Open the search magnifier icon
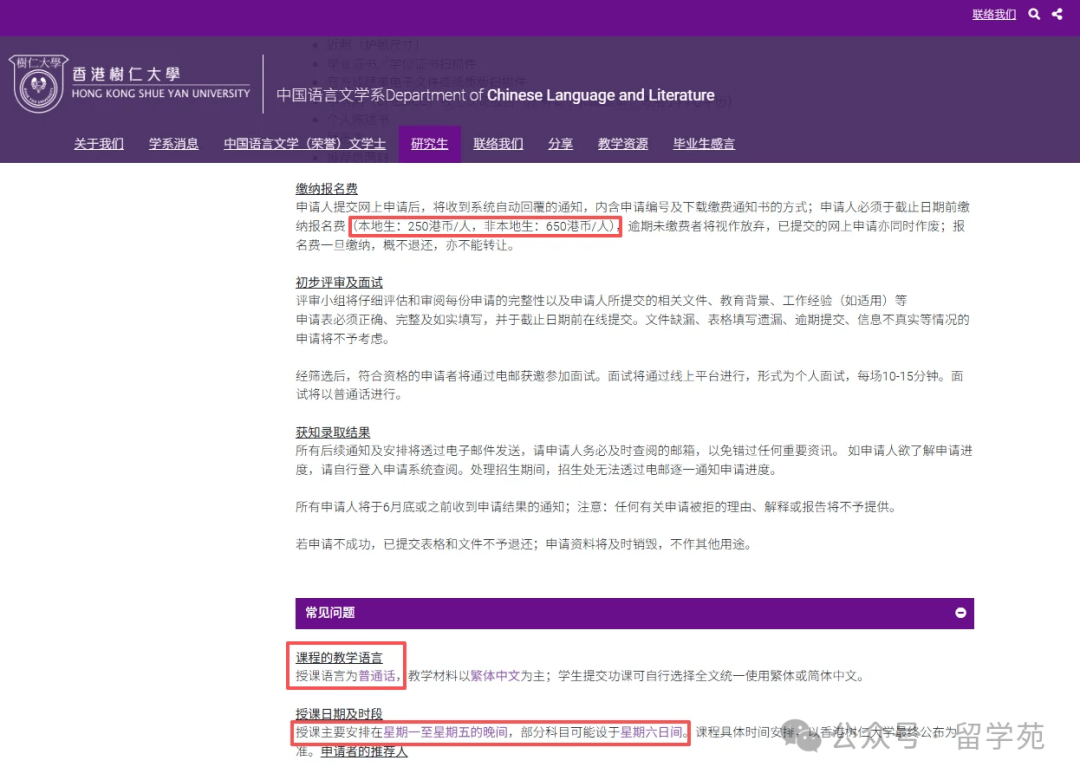This screenshot has width=1080, height=780. click(x=1034, y=14)
